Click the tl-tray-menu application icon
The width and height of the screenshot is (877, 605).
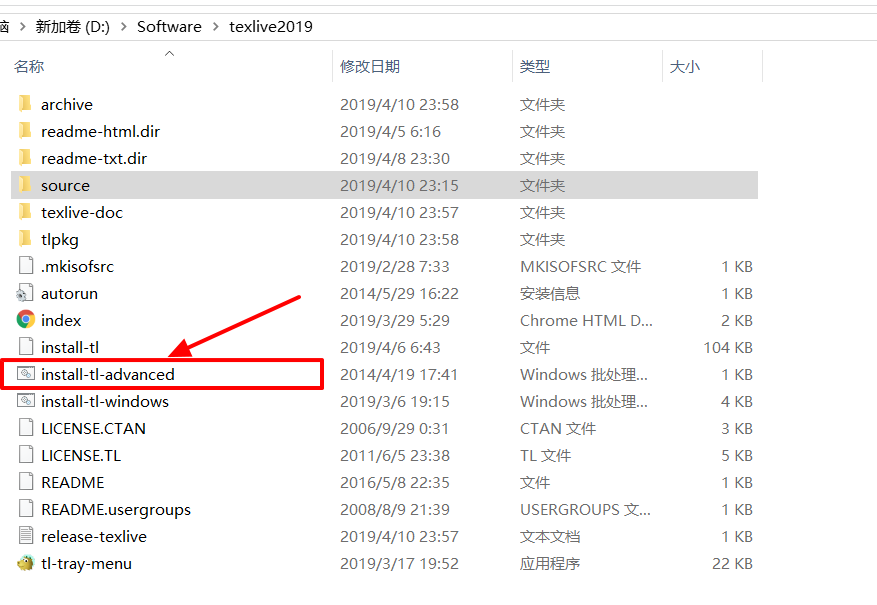point(26,563)
